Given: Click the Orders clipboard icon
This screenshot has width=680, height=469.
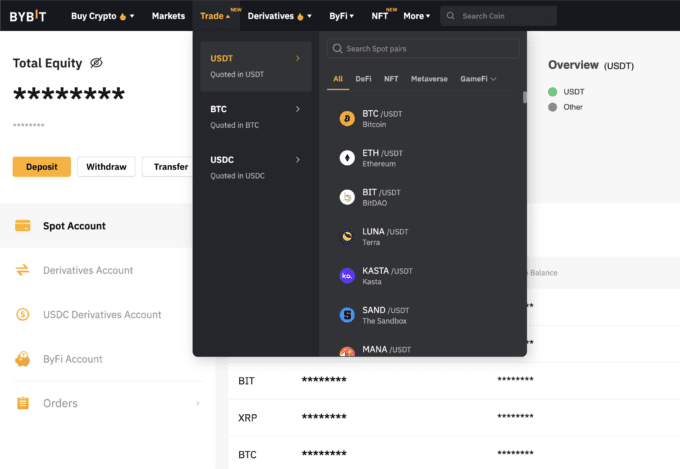Looking at the screenshot, I should point(23,403).
